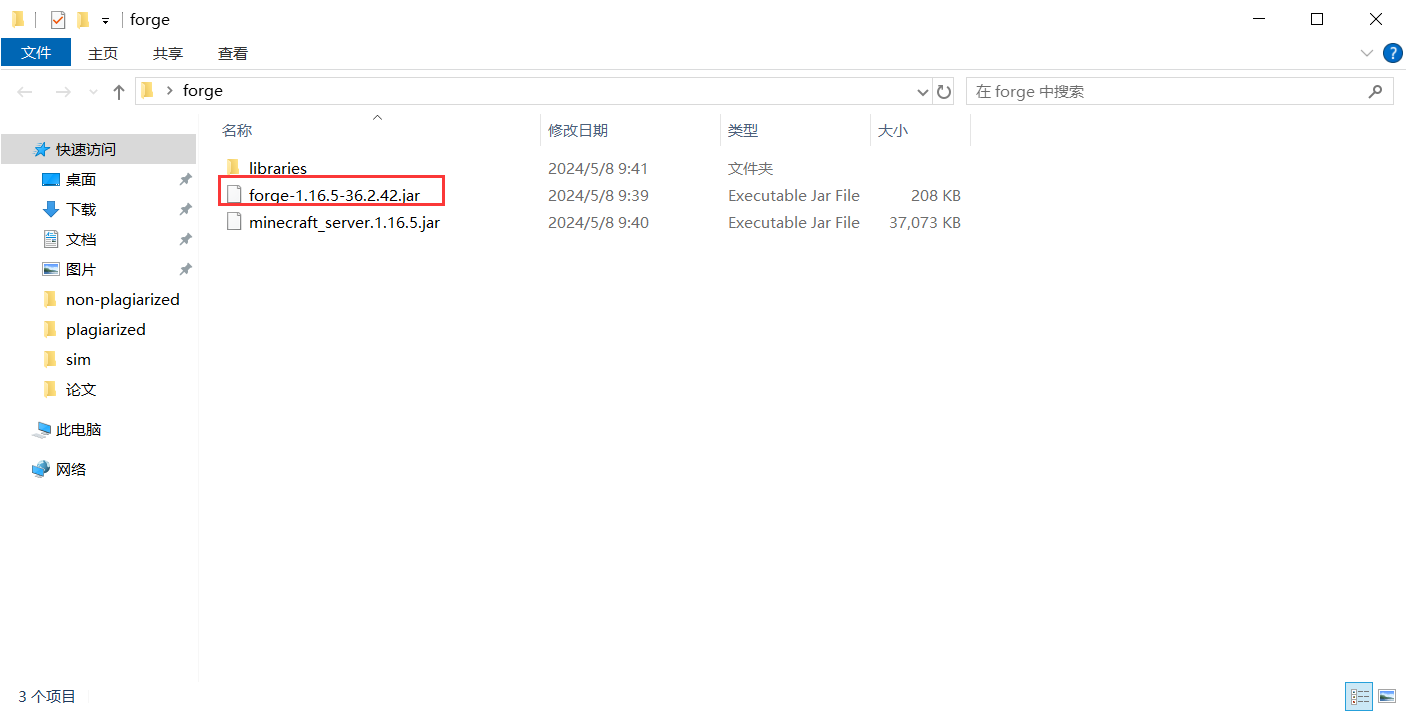The width and height of the screenshot is (1407, 712).
Task: Click the forge folder icon in address bar
Action: pos(148,91)
